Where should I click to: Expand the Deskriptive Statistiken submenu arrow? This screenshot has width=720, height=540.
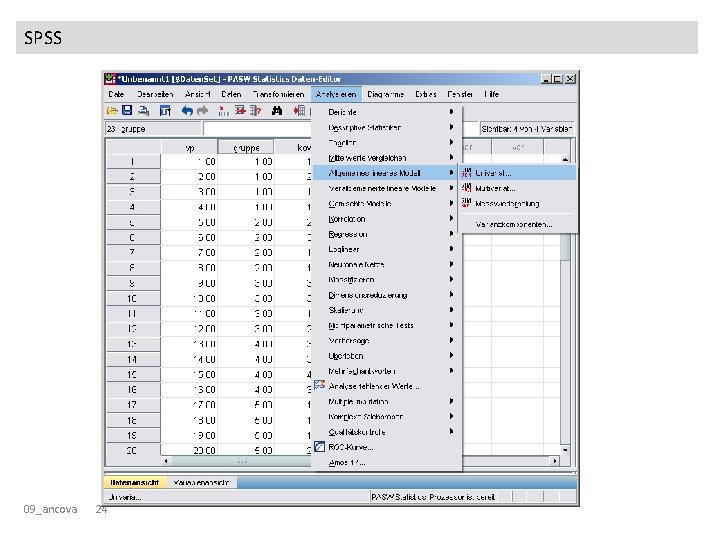[x=451, y=127]
